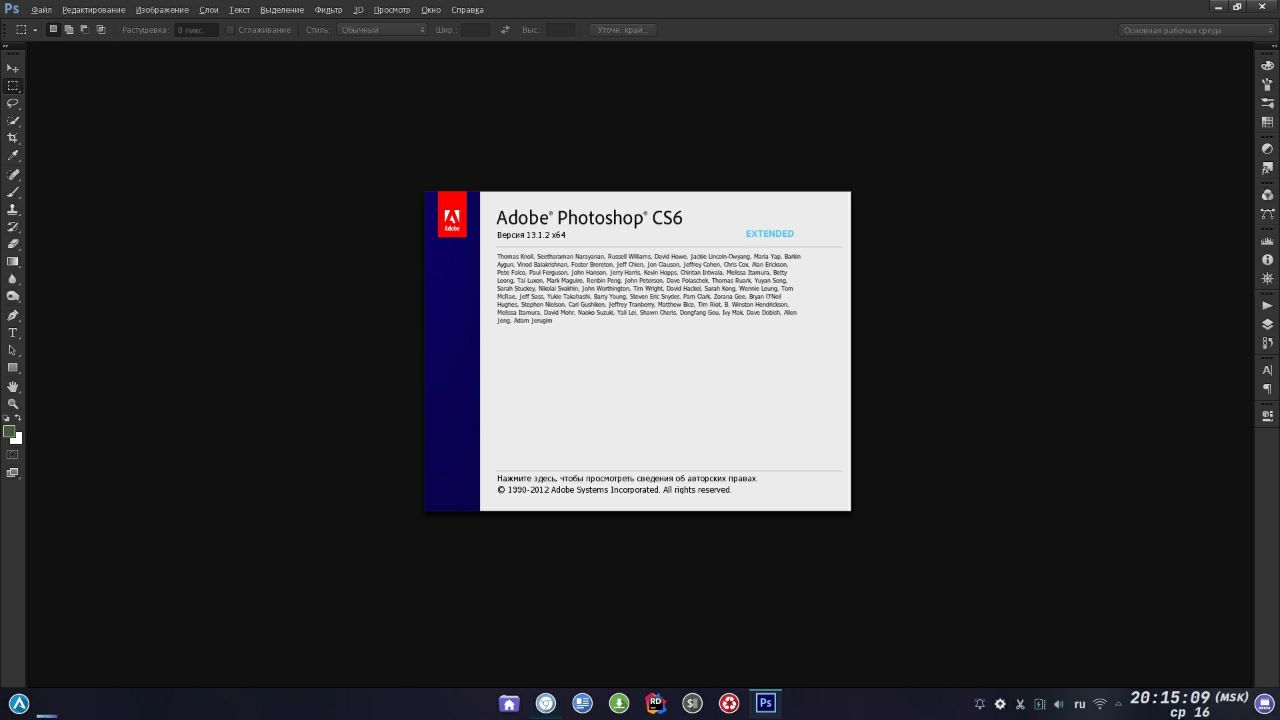
Task: Open the Photoshop taskbar icon
Action: tap(766, 703)
